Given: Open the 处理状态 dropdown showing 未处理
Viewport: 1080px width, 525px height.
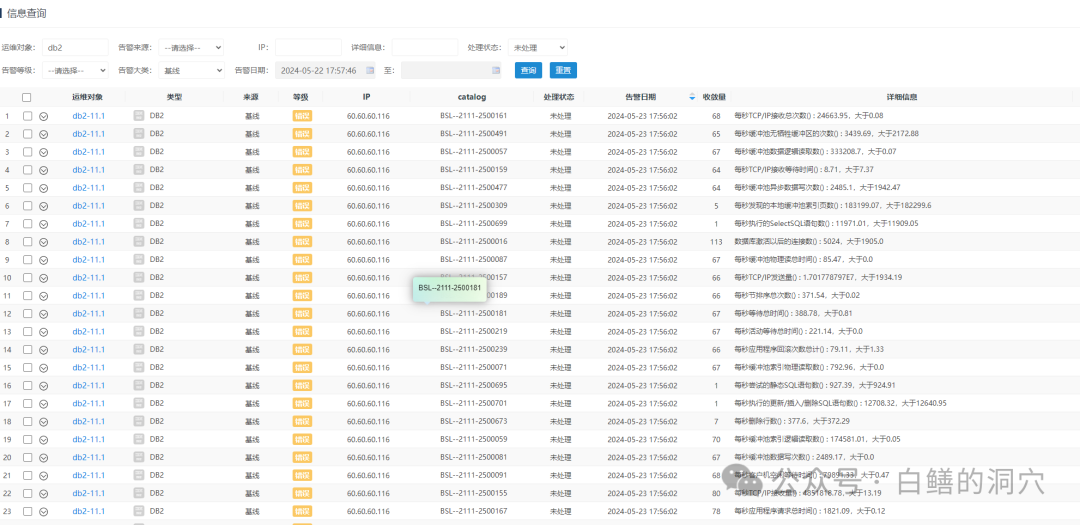Looking at the screenshot, I should [538, 48].
